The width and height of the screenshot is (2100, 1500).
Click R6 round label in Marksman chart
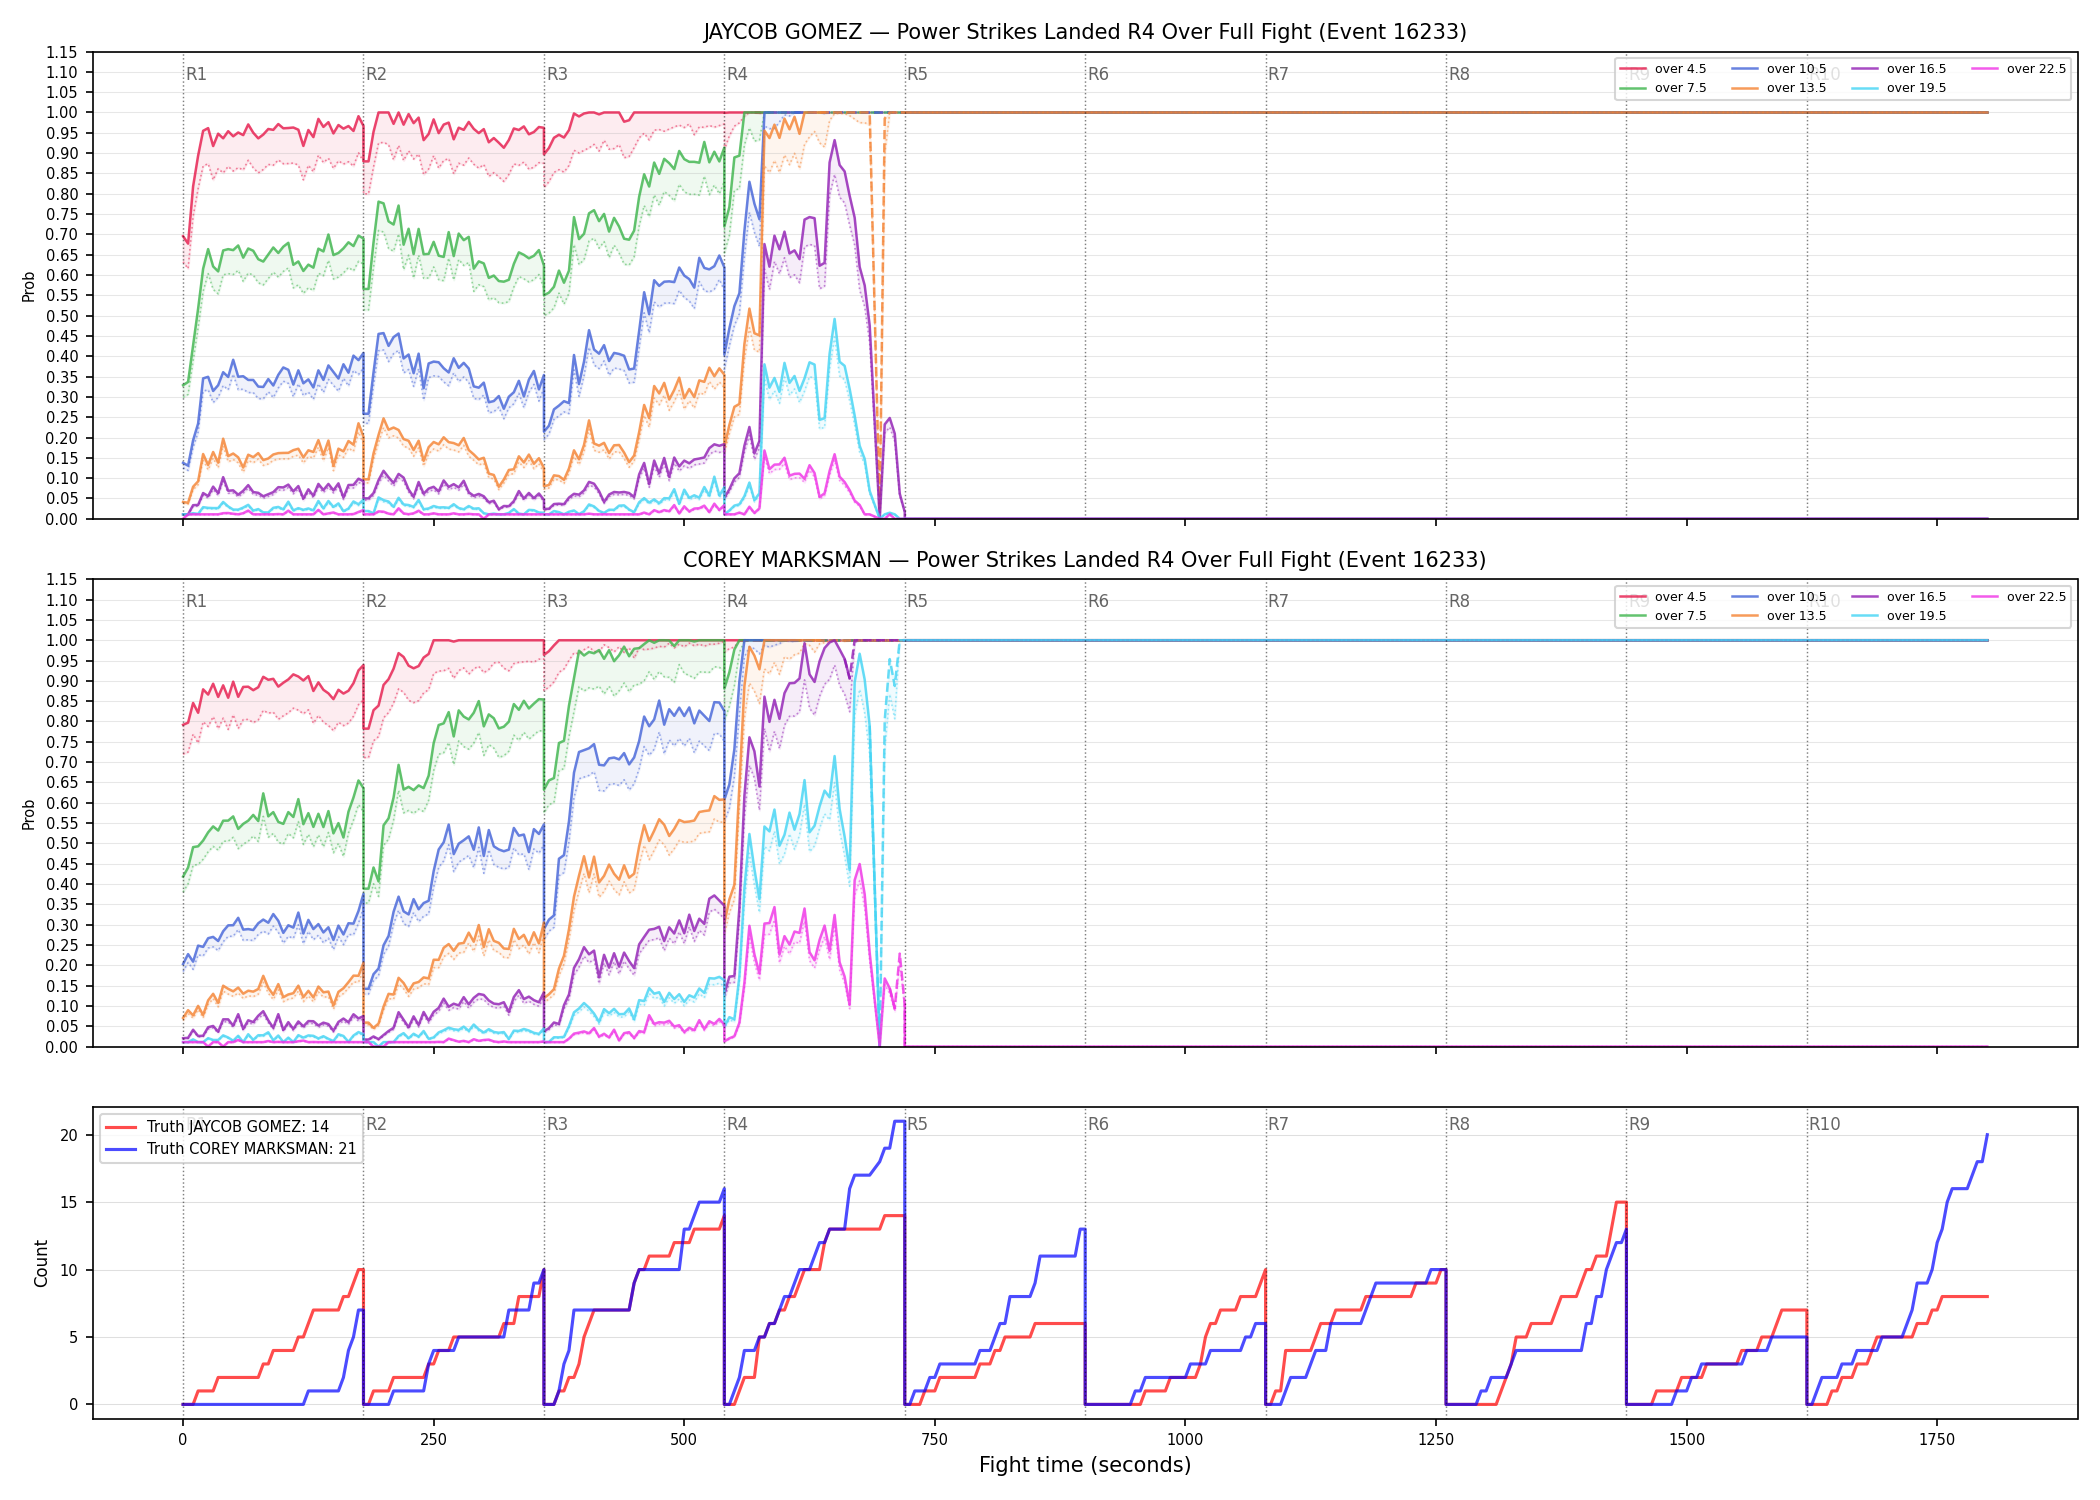tap(1098, 601)
